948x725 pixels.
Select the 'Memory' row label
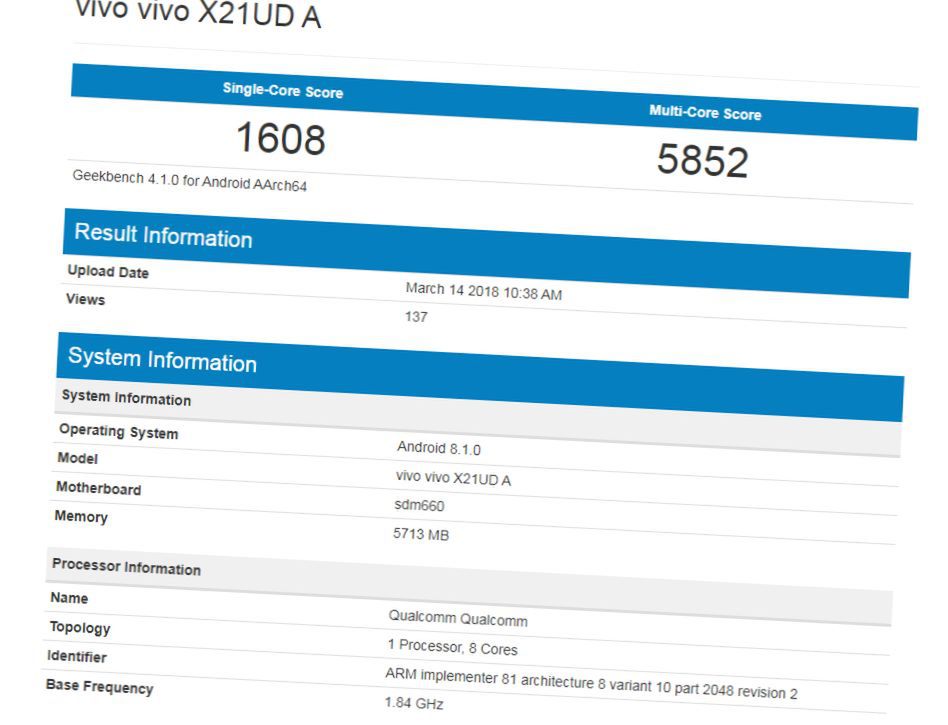[x=81, y=516]
